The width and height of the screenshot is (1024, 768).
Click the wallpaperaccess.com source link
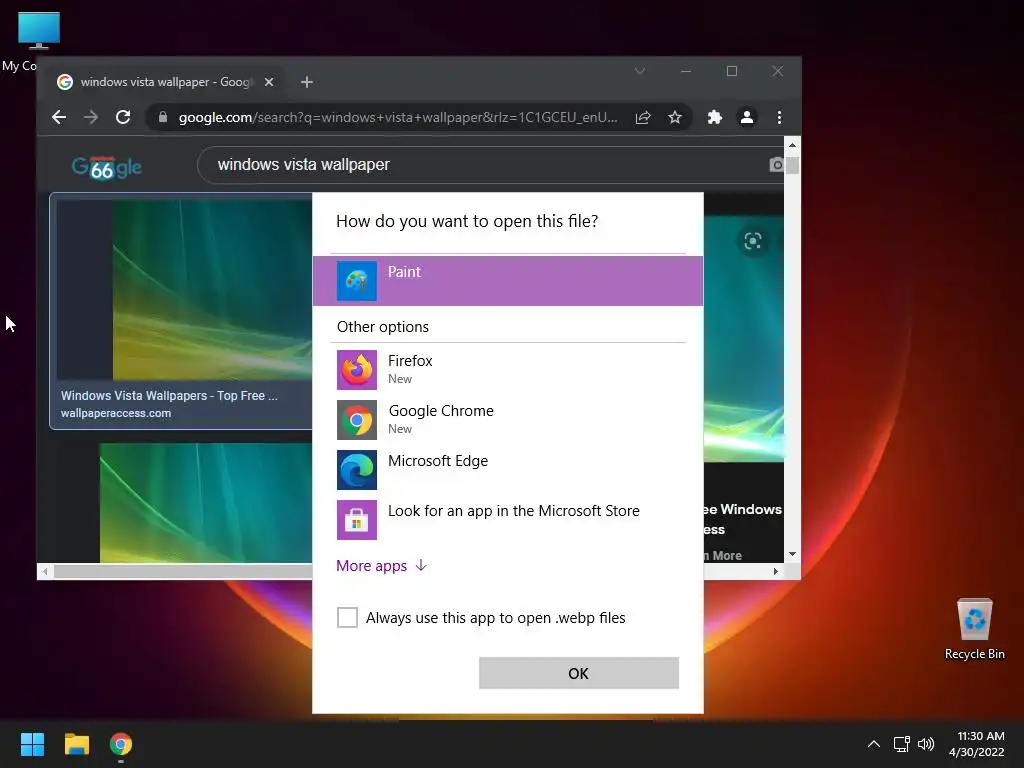116,413
